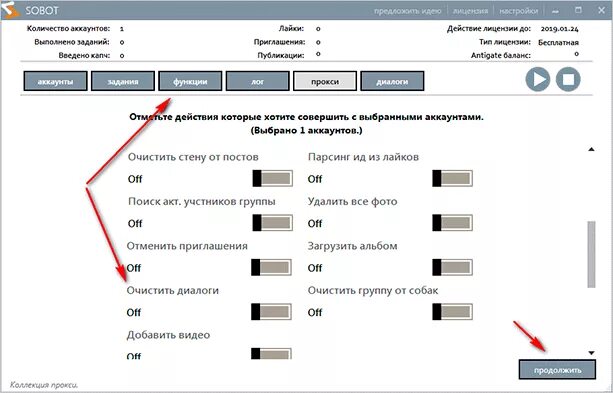Toggle Очистить группу от собак switch
The height and width of the screenshot is (393, 613).
pos(452,312)
